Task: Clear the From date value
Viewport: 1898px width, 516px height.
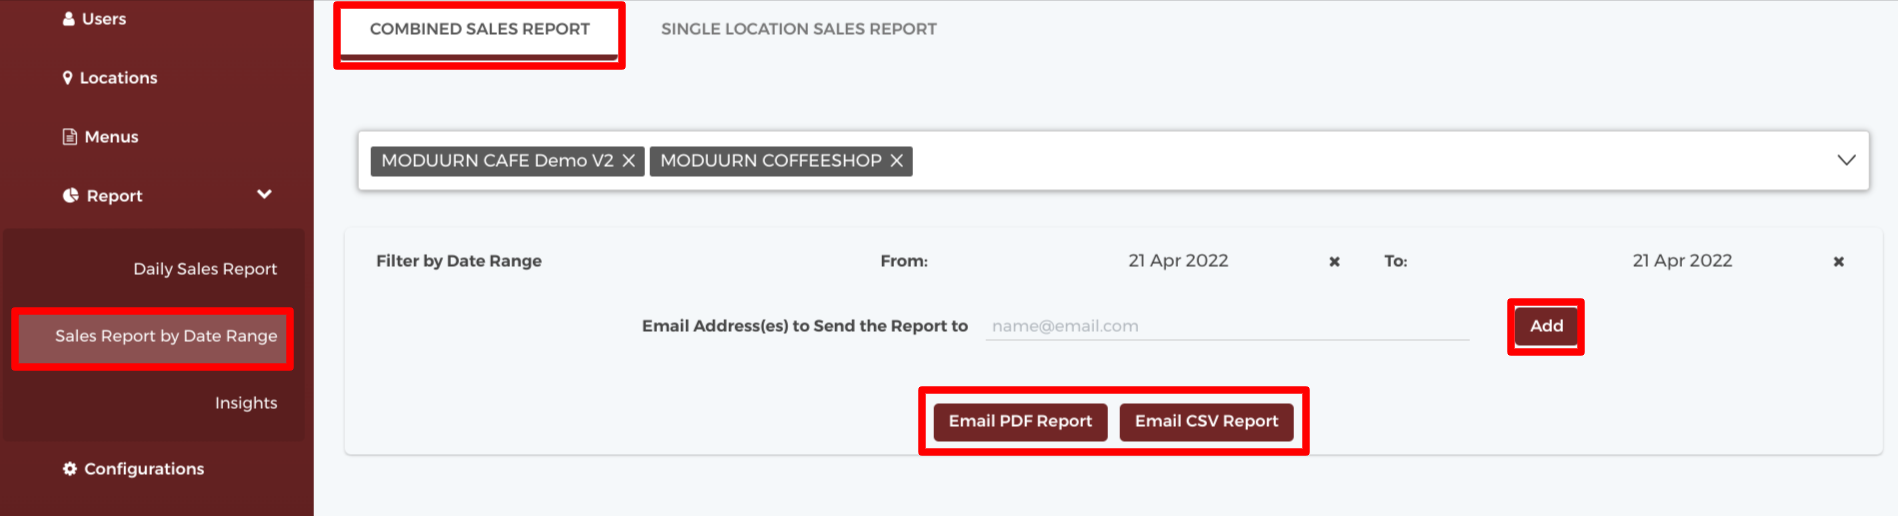Action: [1334, 262]
